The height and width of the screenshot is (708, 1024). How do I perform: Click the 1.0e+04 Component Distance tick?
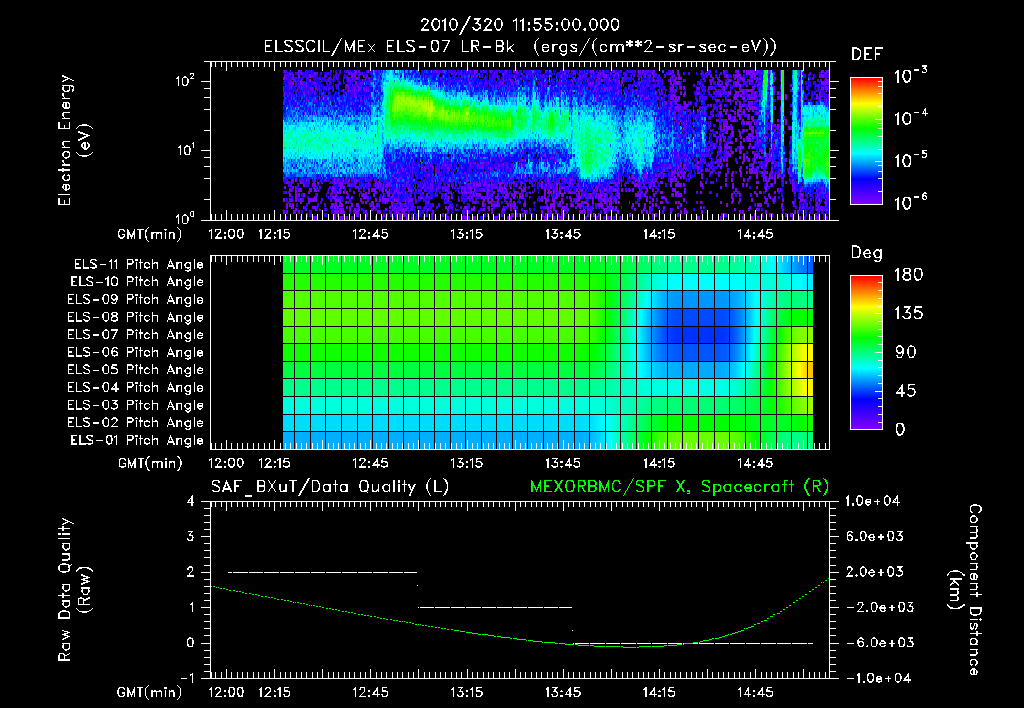coord(872,501)
